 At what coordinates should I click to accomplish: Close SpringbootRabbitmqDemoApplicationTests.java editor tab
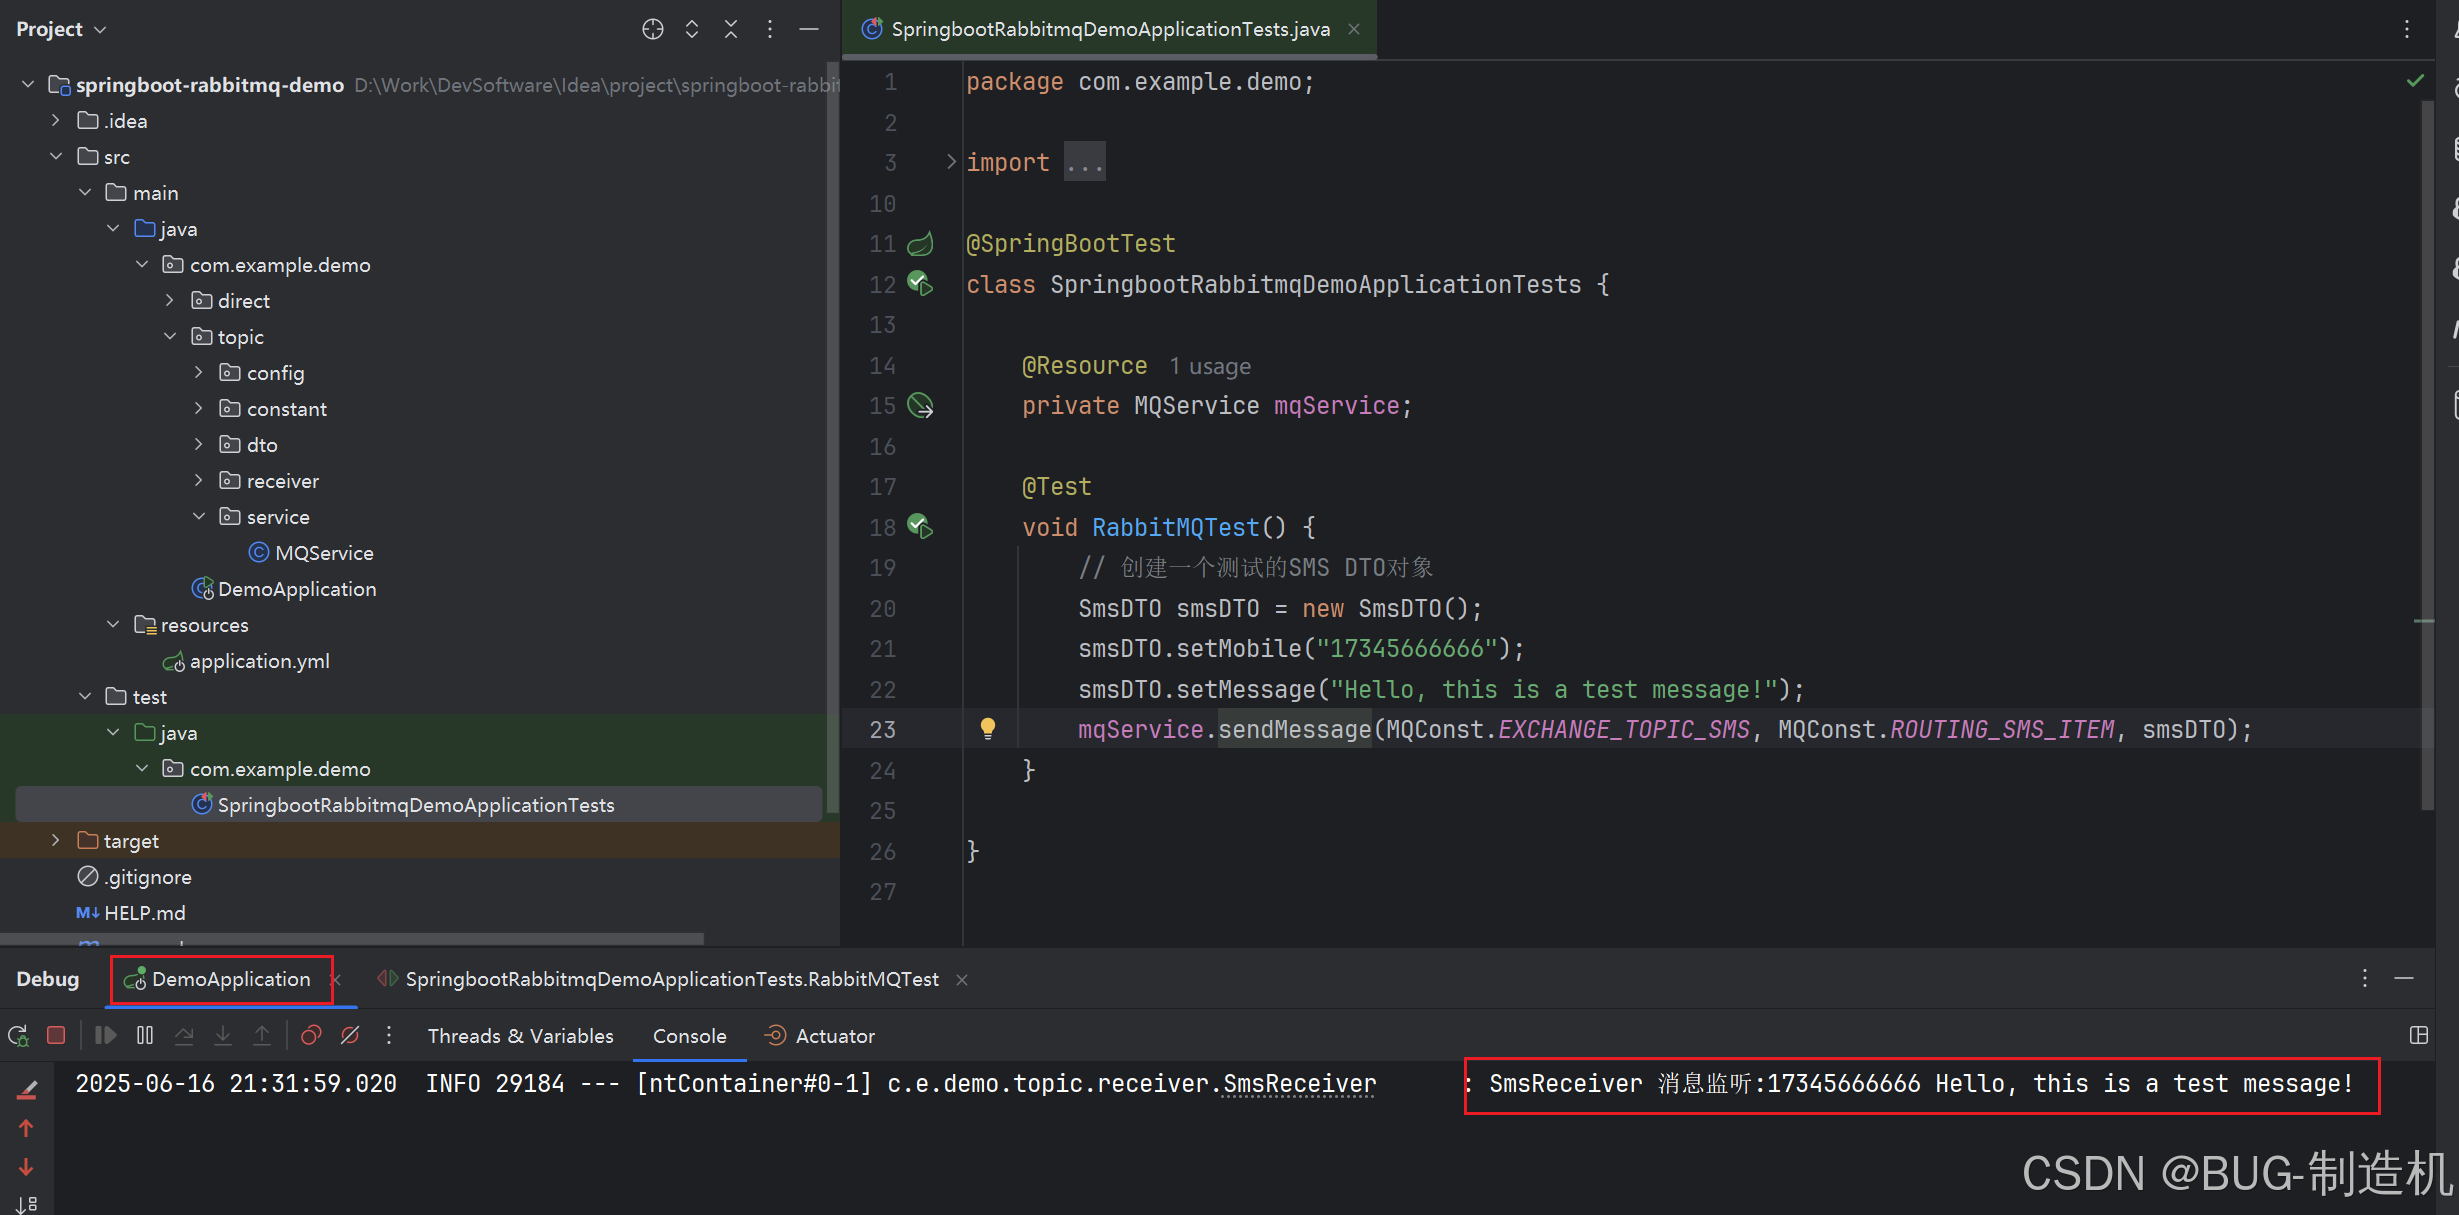point(1354,29)
